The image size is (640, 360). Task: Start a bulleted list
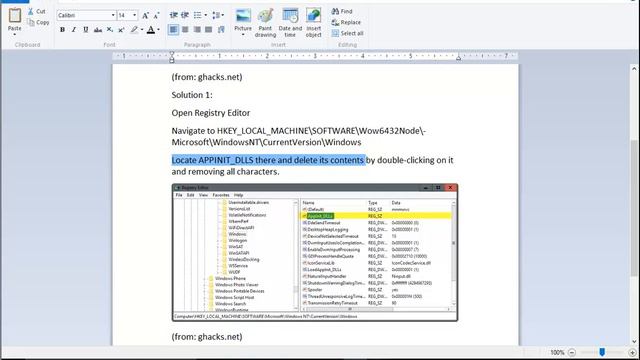pos(198,16)
